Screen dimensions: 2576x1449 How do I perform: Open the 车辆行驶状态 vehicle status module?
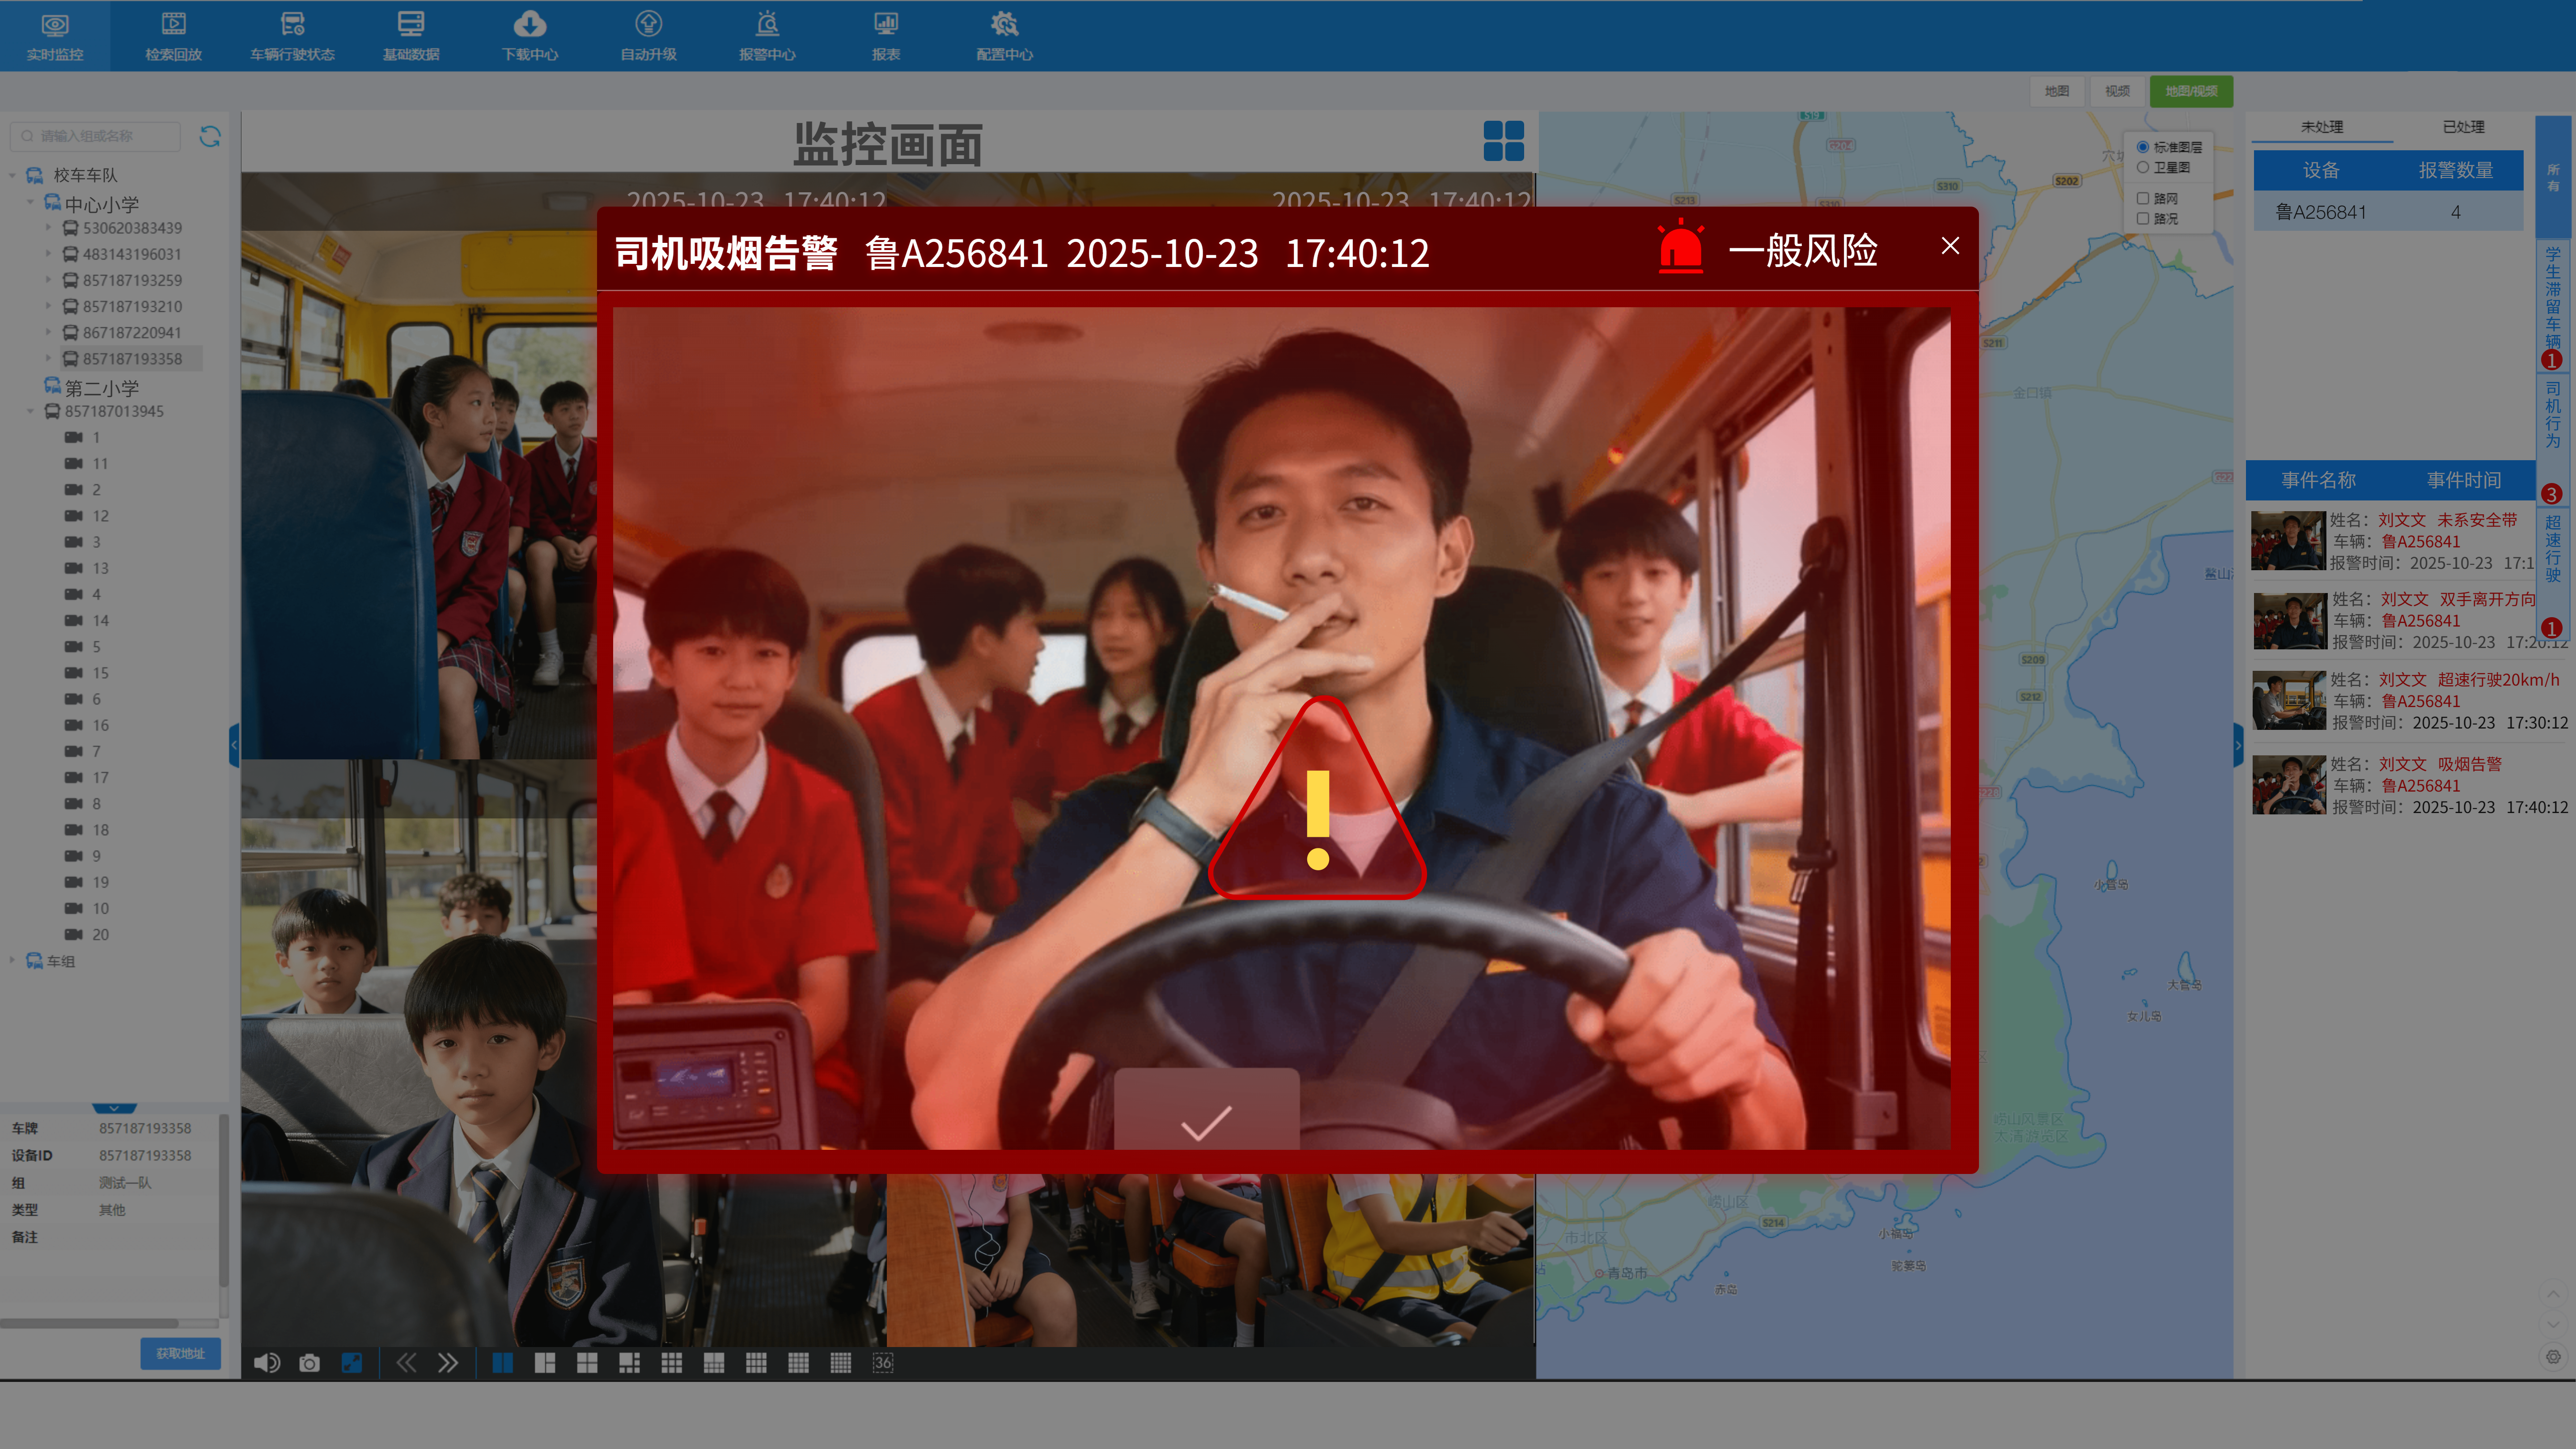tap(292, 36)
